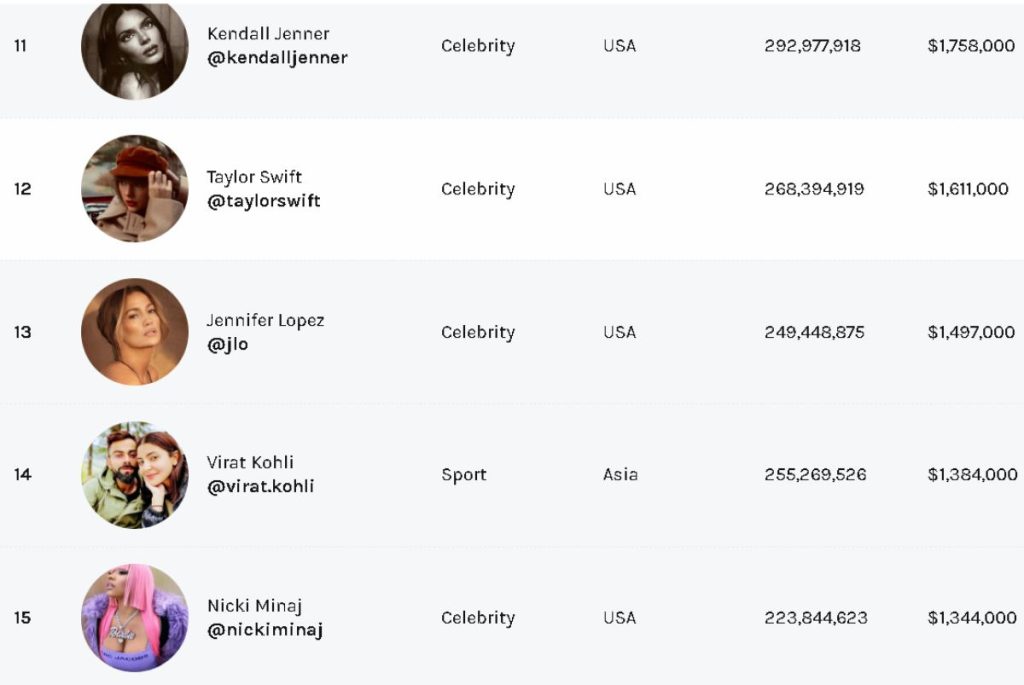The height and width of the screenshot is (685, 1024).
Task: Follow the @taylorswift handle link
Action: point(263,201)
